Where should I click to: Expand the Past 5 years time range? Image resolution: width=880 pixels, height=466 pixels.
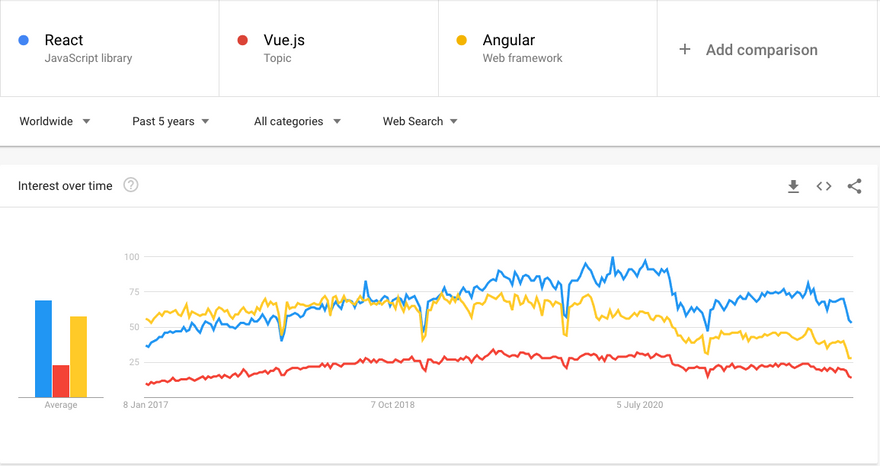pos(171,121)
